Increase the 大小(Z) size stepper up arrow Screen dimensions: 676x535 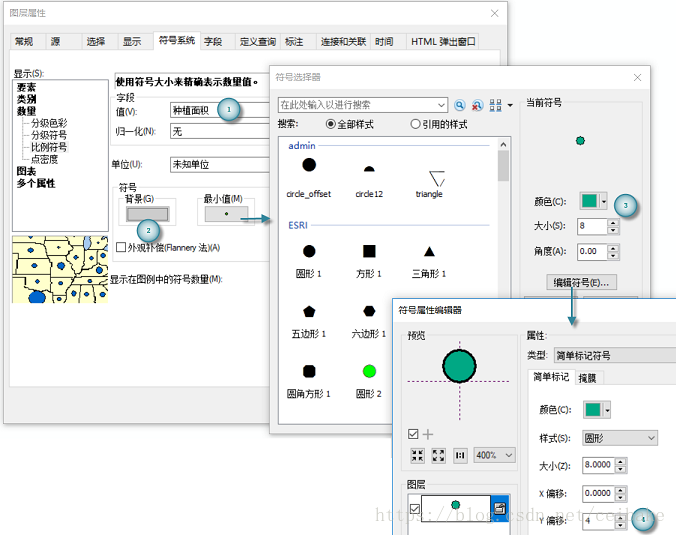(x=620, y=462)
